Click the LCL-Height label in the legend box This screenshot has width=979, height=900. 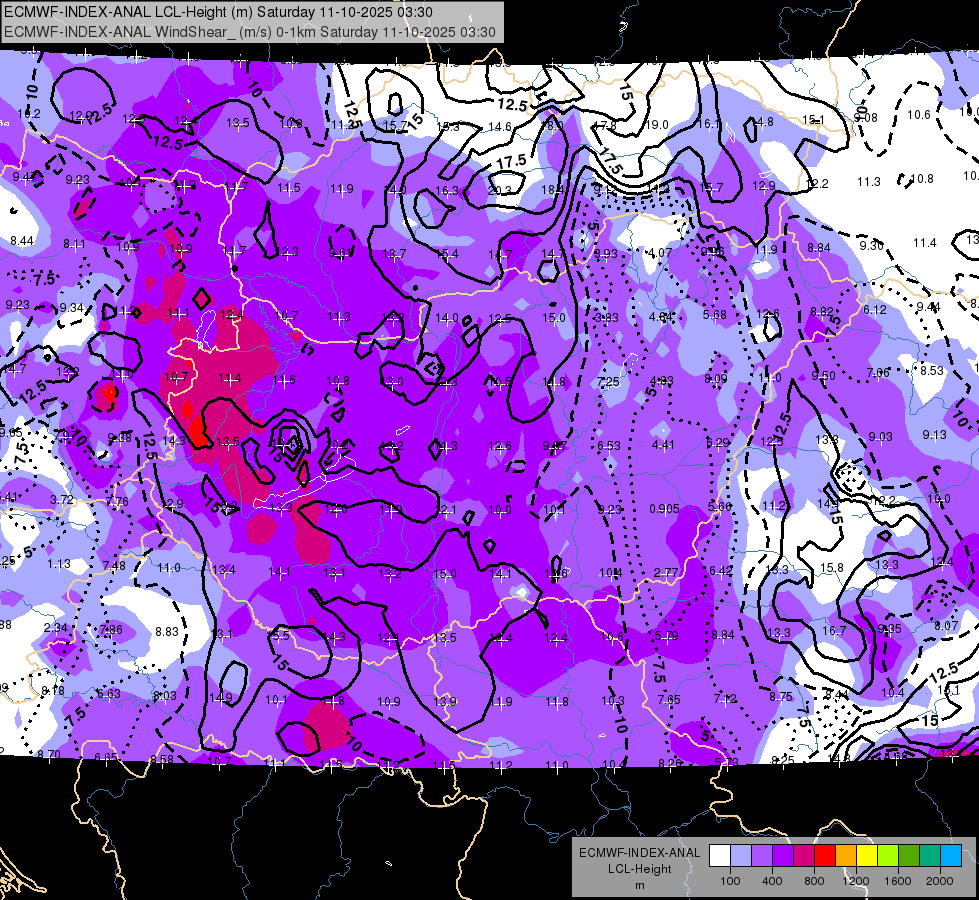pos(639,869)
